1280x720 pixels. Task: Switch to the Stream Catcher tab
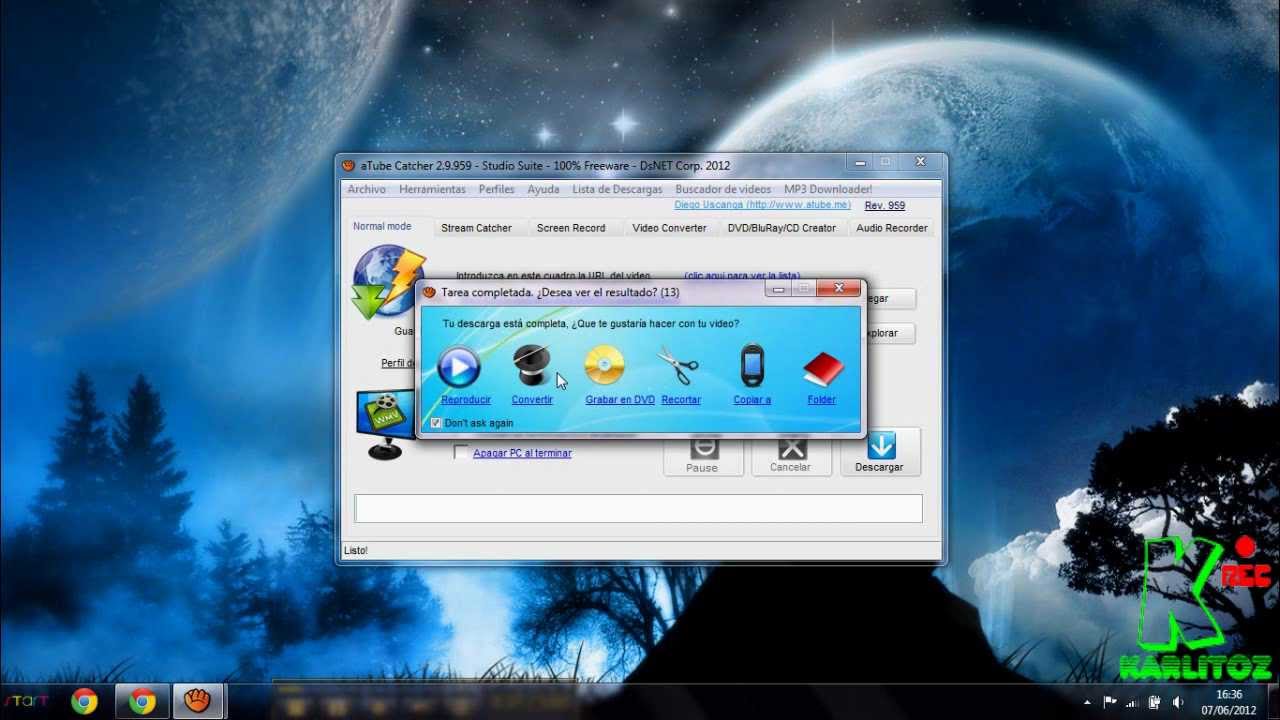(x=476, y=228)
